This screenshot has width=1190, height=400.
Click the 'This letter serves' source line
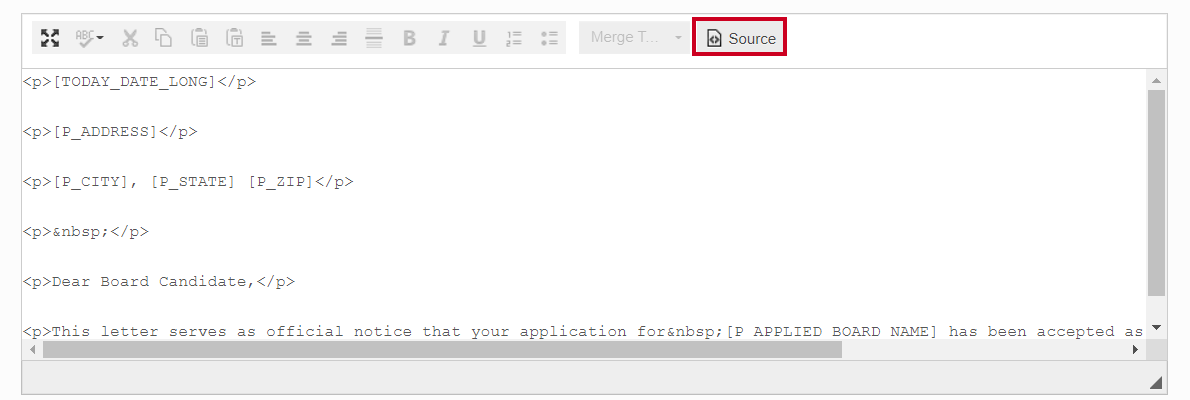583,332
